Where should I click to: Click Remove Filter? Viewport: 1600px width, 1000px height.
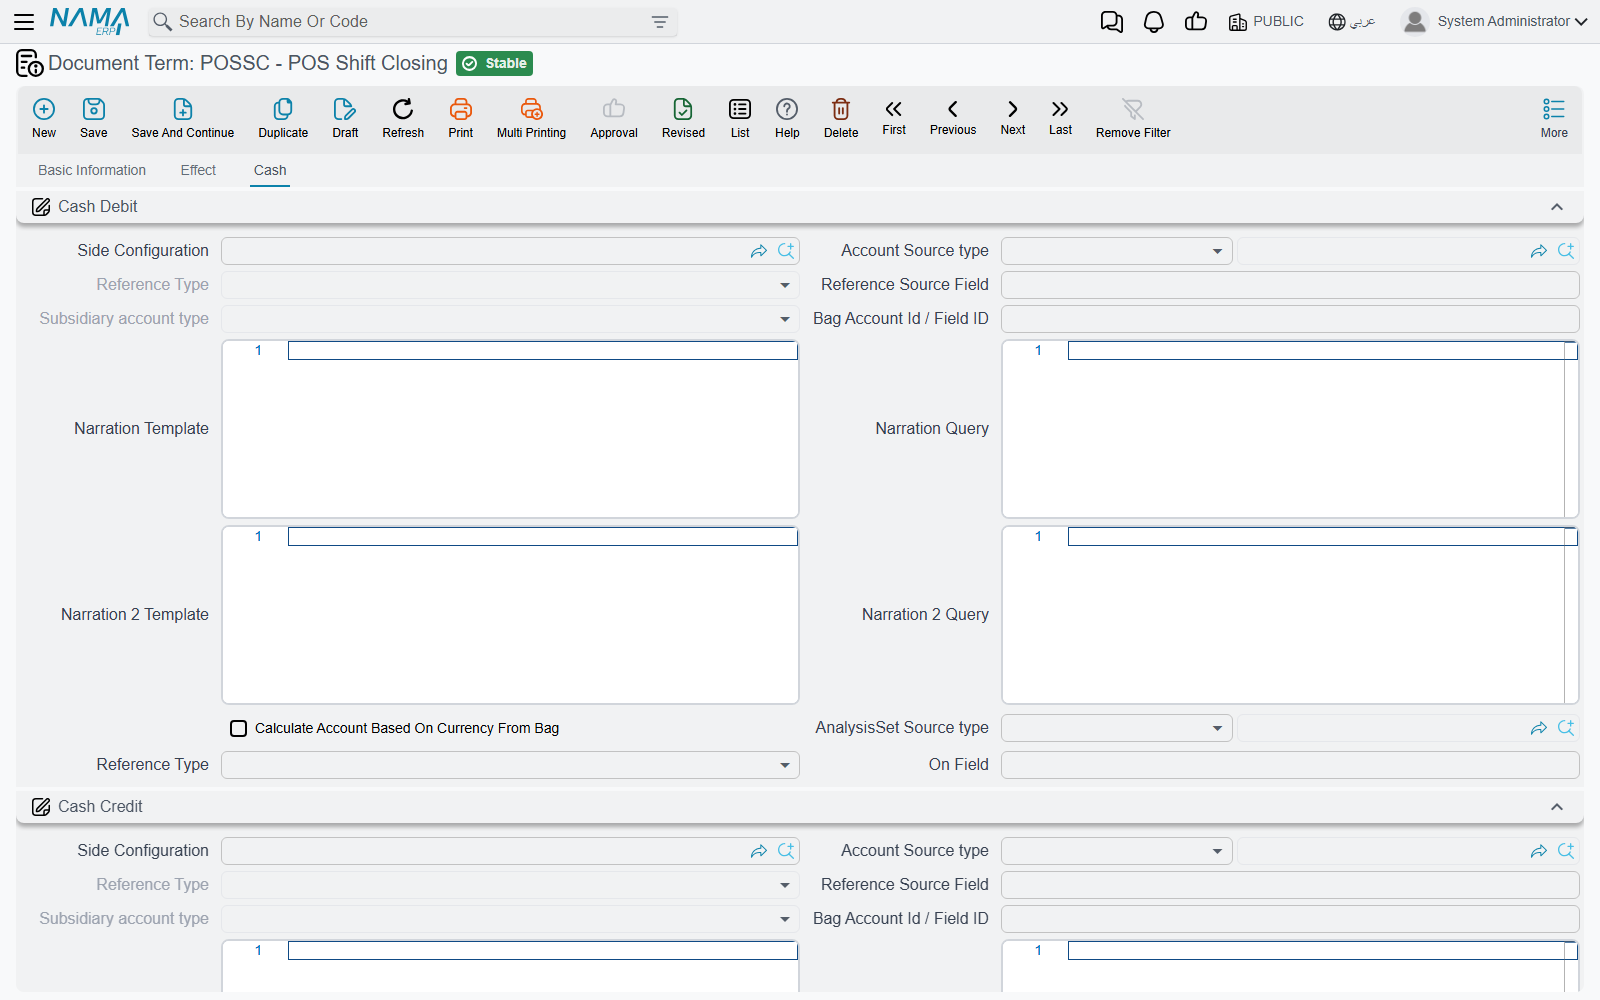[x=1133, y=118]
